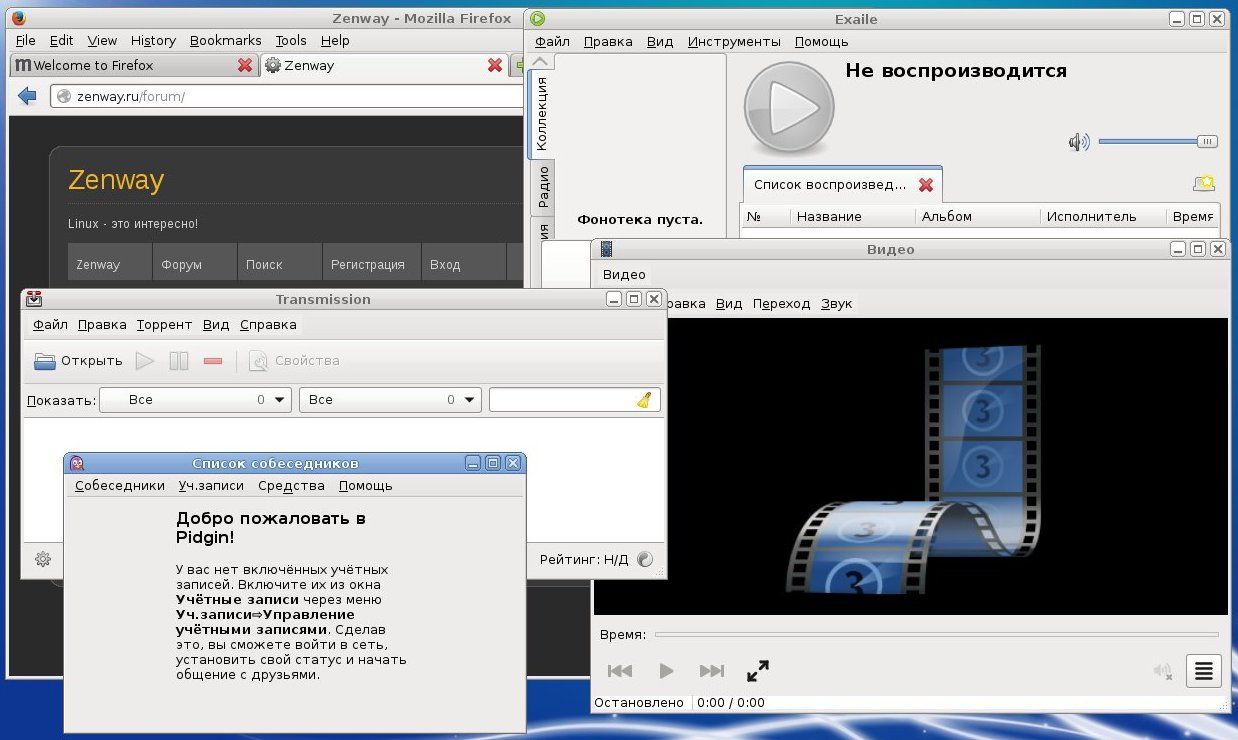Adjust the Exaile volume slider

[x=1159, y=142]
